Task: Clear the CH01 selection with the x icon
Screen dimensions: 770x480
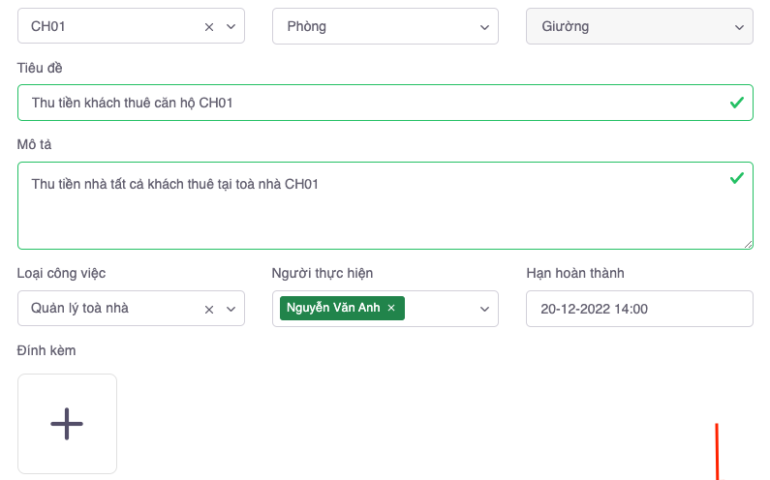Action: coord(209,27)
